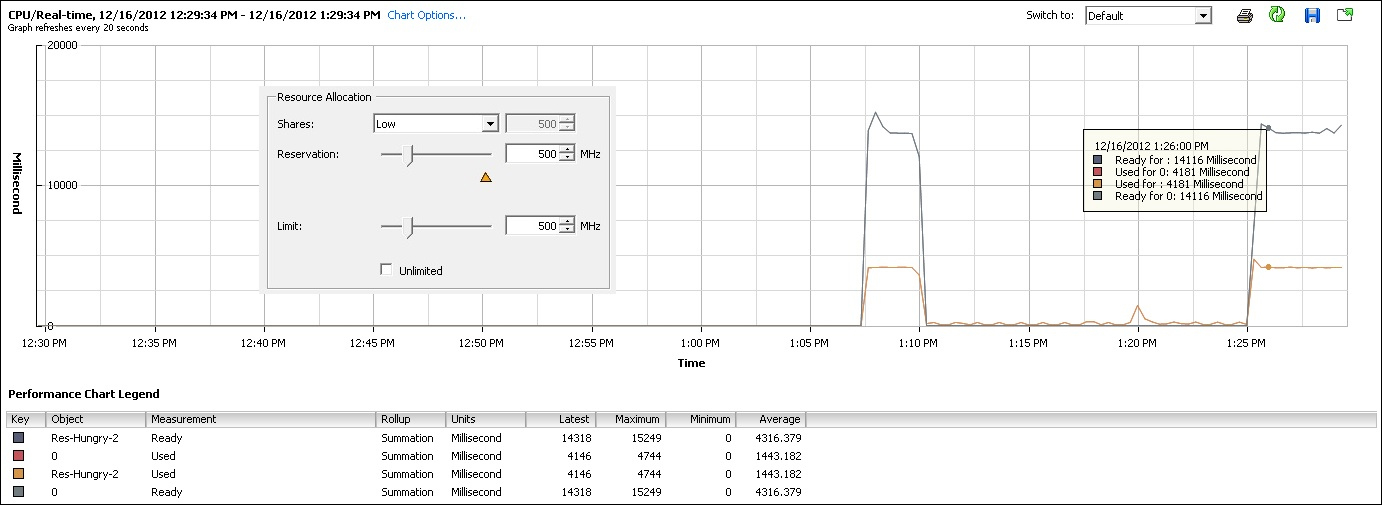Viewport: 1382px width, 505px height.
Task: Sort legend by Rollup column header
Action: (411, 419)
